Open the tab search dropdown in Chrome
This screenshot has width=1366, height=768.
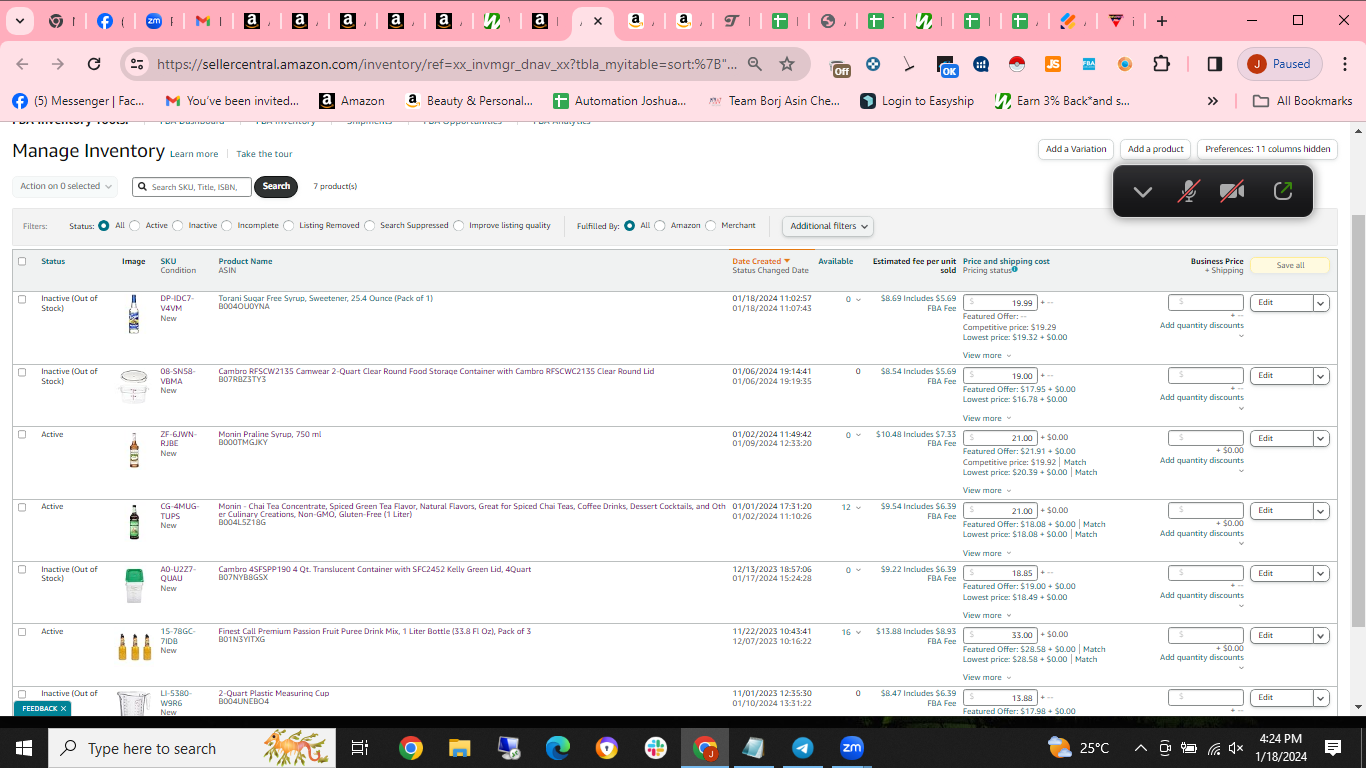(x=20, y=21)
